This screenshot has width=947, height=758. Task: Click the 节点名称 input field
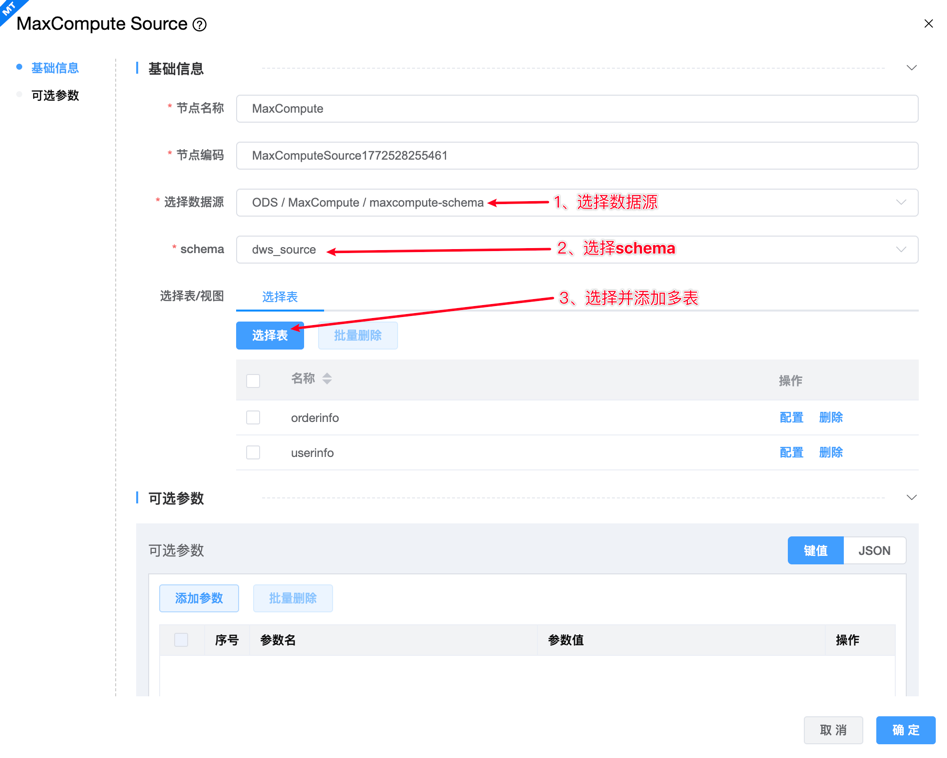[577, 109]
